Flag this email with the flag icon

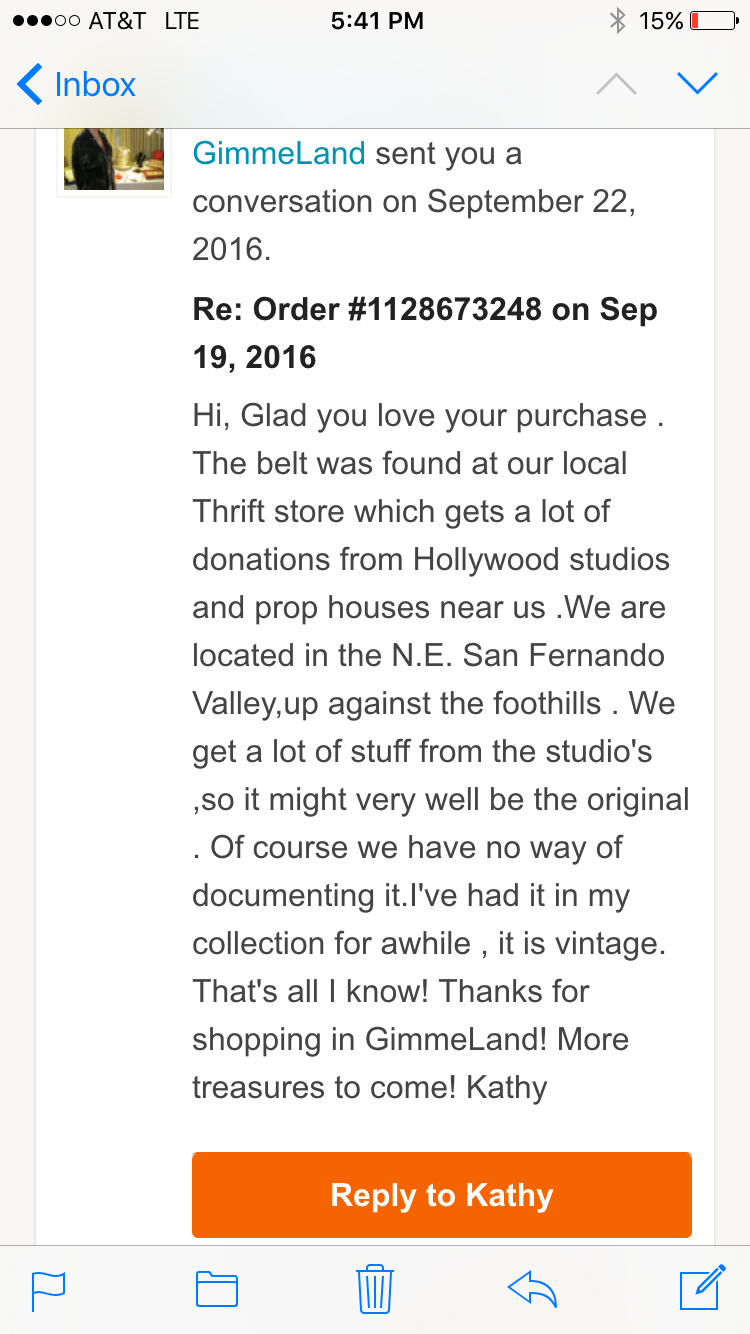[48, 1289]
